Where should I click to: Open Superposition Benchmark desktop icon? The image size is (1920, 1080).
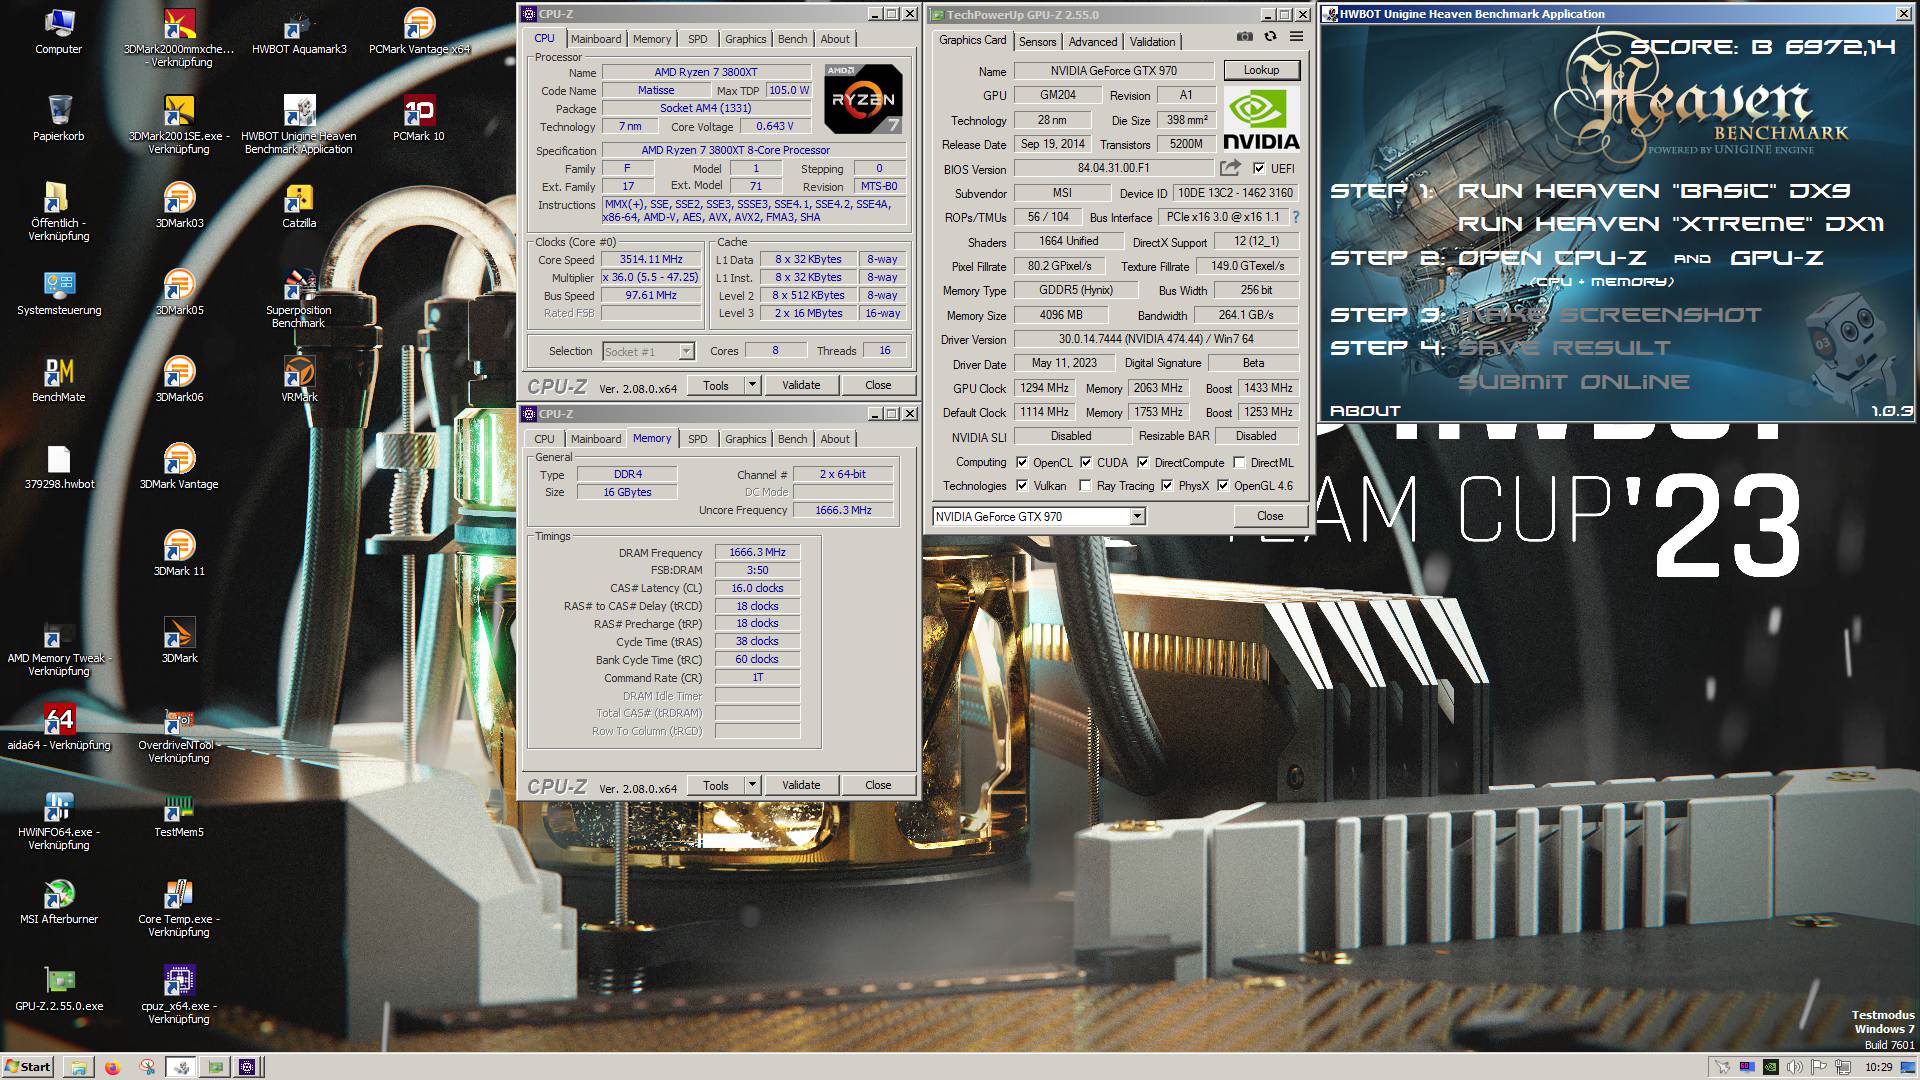299,298
